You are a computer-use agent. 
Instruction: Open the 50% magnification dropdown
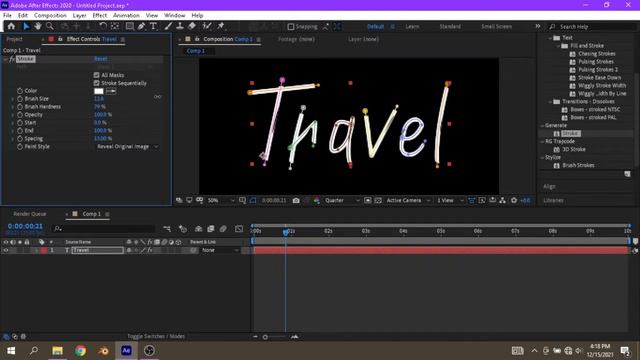pos(221,200)
